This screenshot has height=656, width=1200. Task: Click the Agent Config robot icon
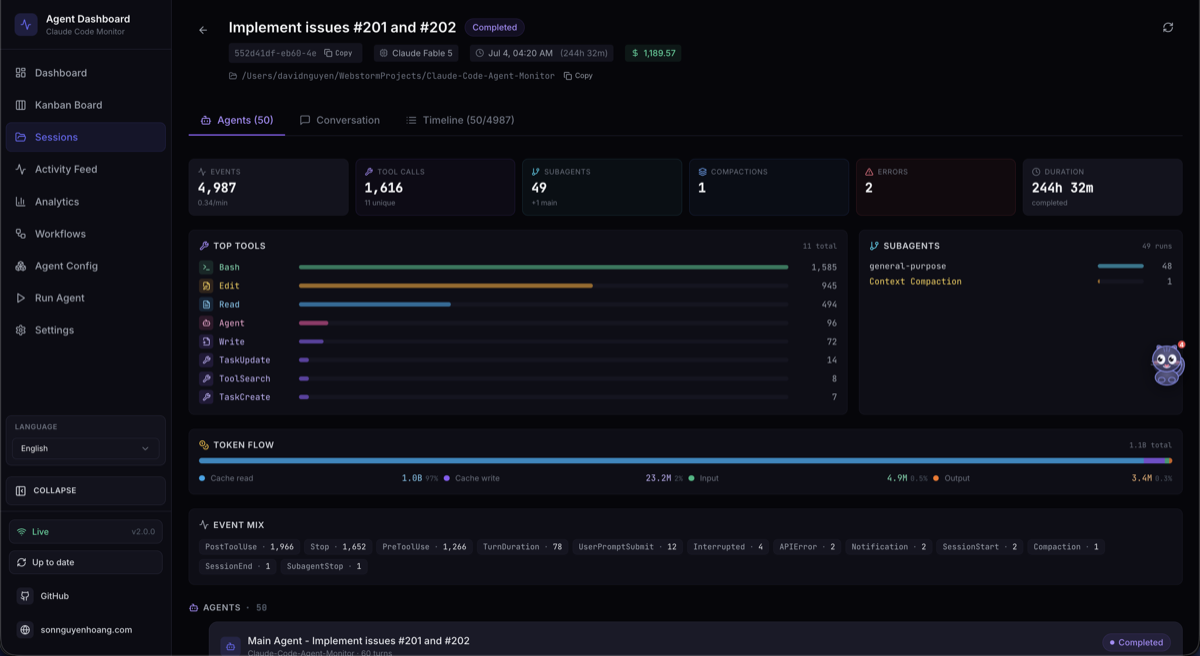coord(20,266)
